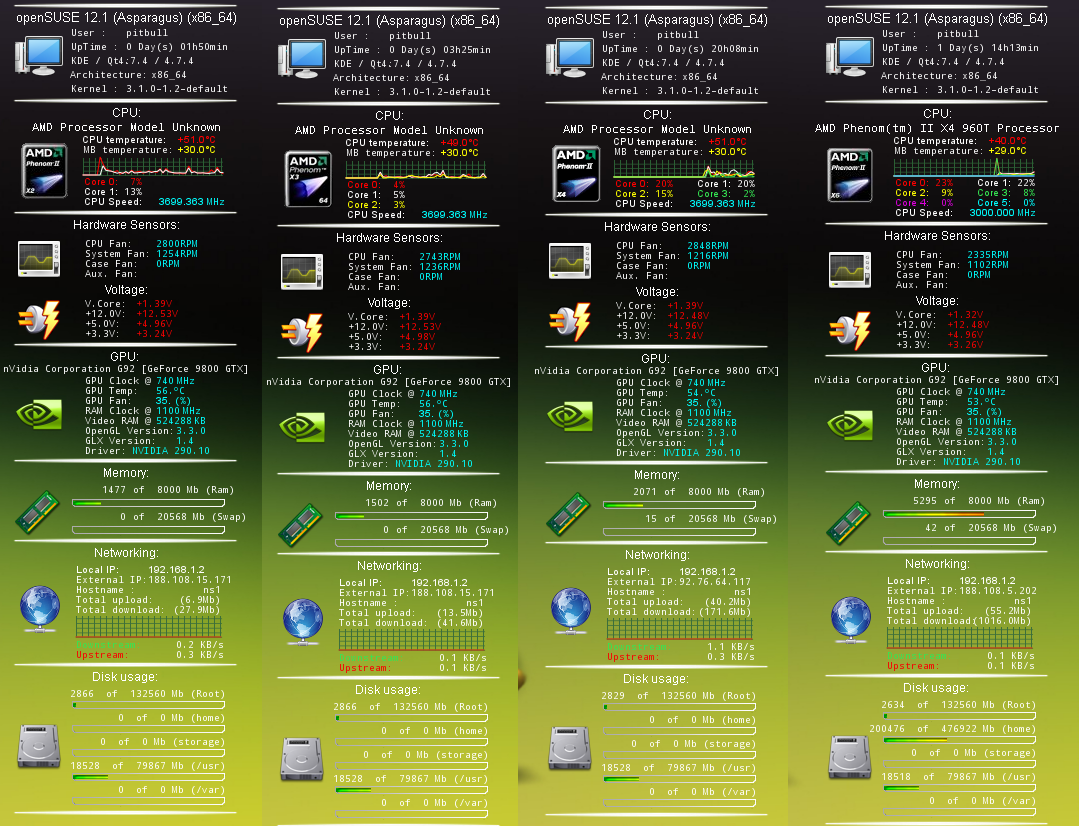Click globe icon beside total upload 6.9Mb
This screenshot has width=1080, height=826.
tap(40, 609)
